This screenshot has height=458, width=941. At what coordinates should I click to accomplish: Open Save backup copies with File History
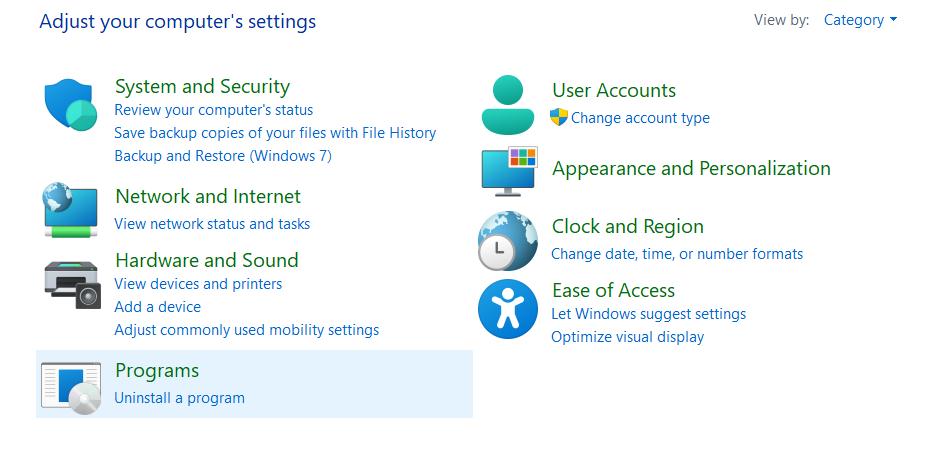coord(275,133)
